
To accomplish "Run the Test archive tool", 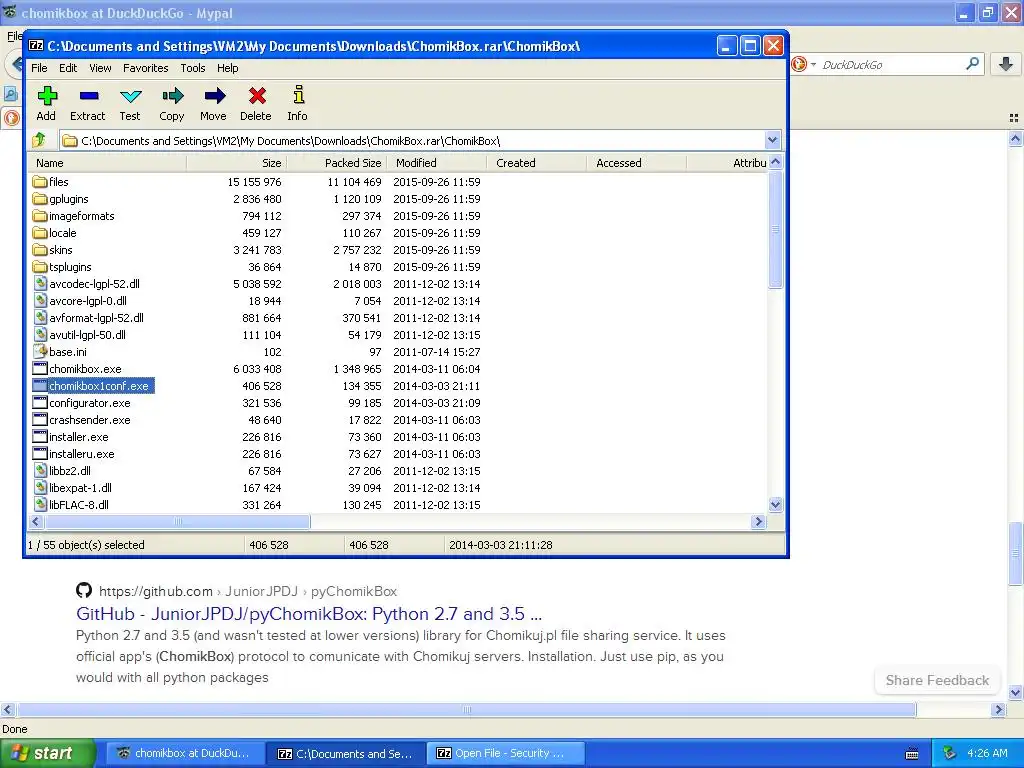I will point(131,97).
